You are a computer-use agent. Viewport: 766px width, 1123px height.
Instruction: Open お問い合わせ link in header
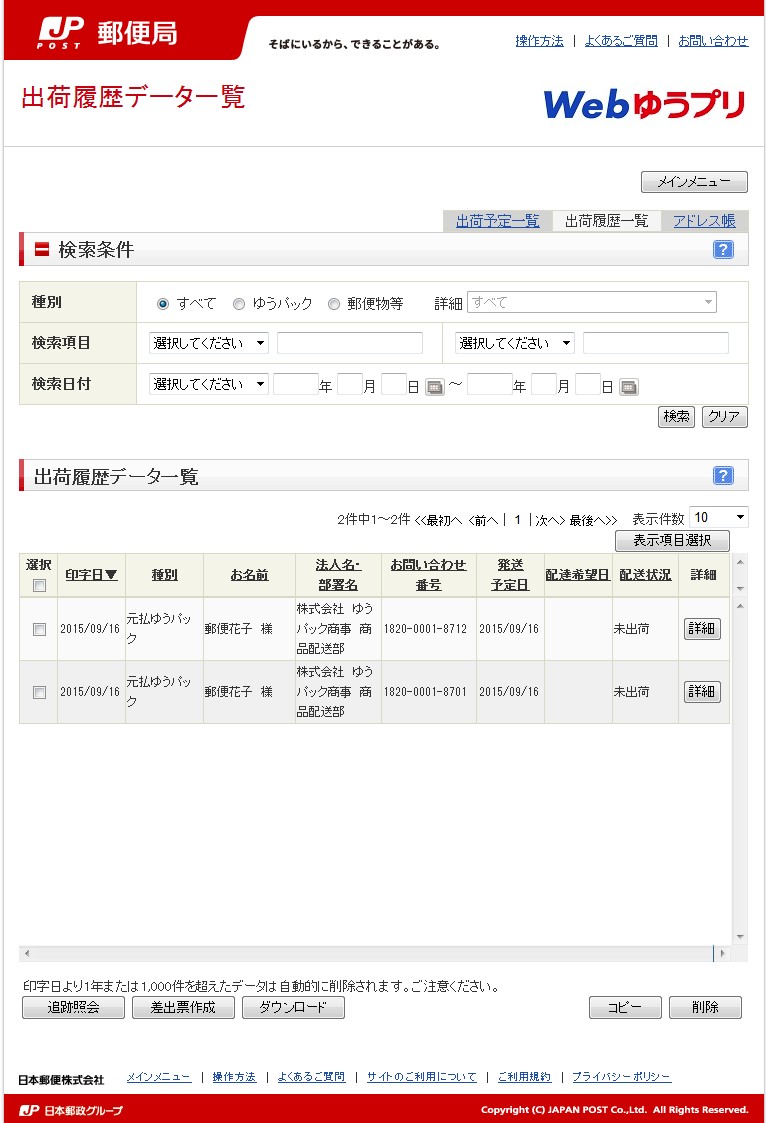713,41
